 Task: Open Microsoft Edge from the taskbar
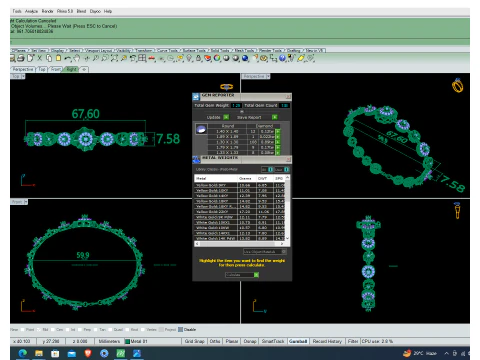[22, 353]
